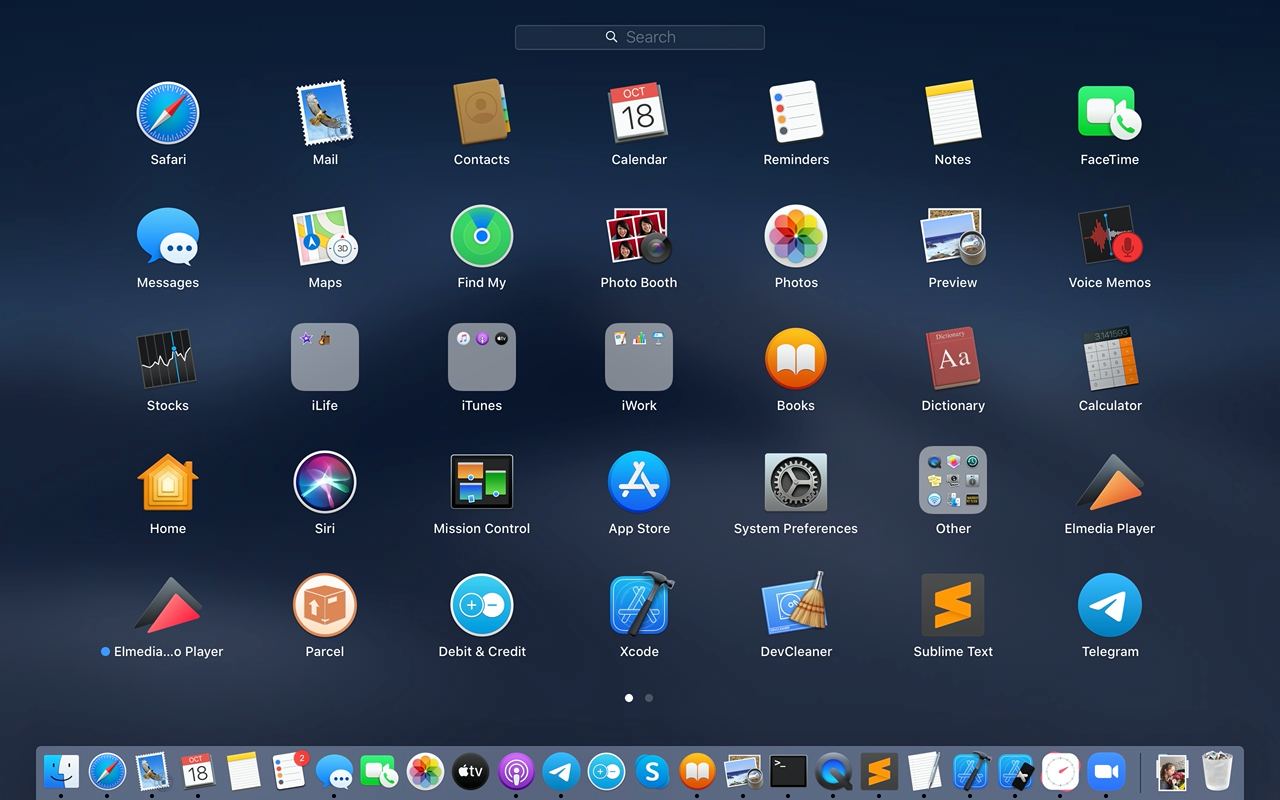The width and height of the screenshot is (1280, 800).
Task: Open TextEdit in the Dock
Action: point(924,771)
